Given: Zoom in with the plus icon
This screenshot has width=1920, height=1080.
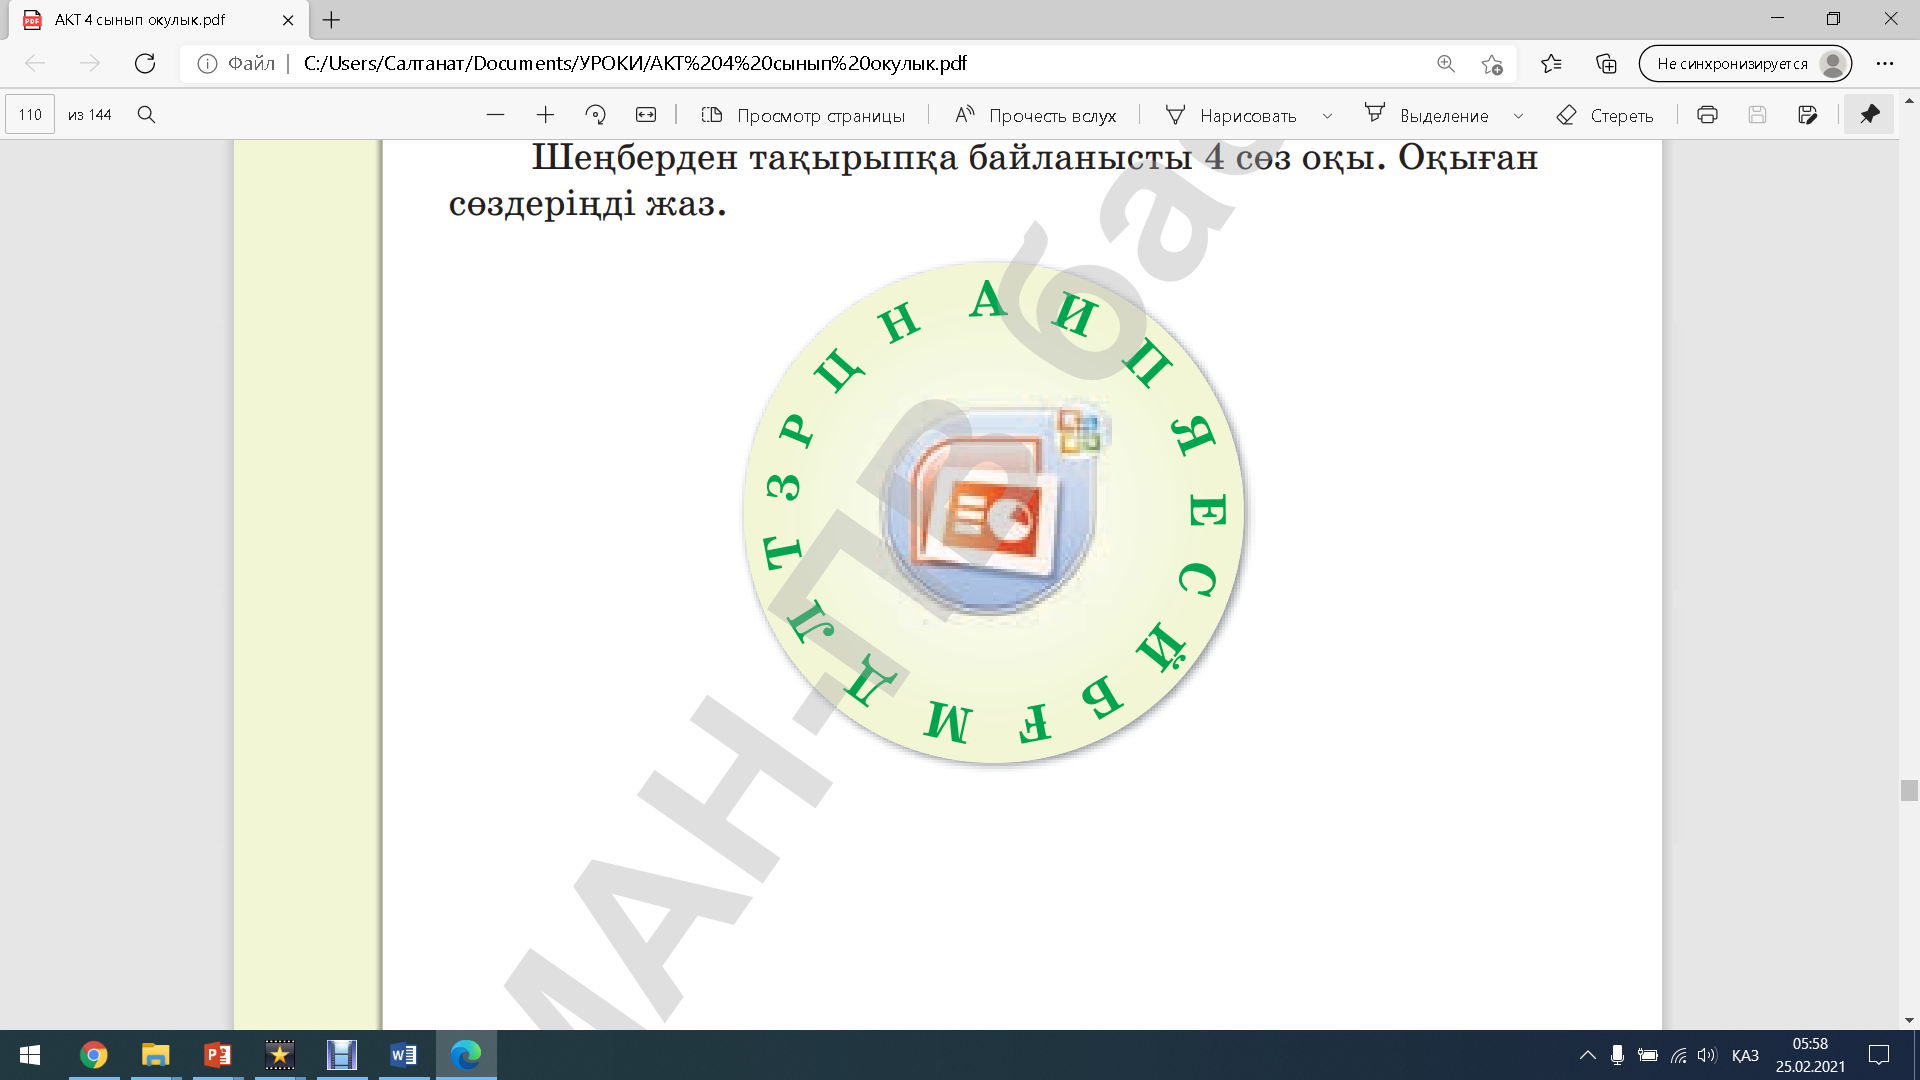Looking at the screenshot, I should click(545, 115).
